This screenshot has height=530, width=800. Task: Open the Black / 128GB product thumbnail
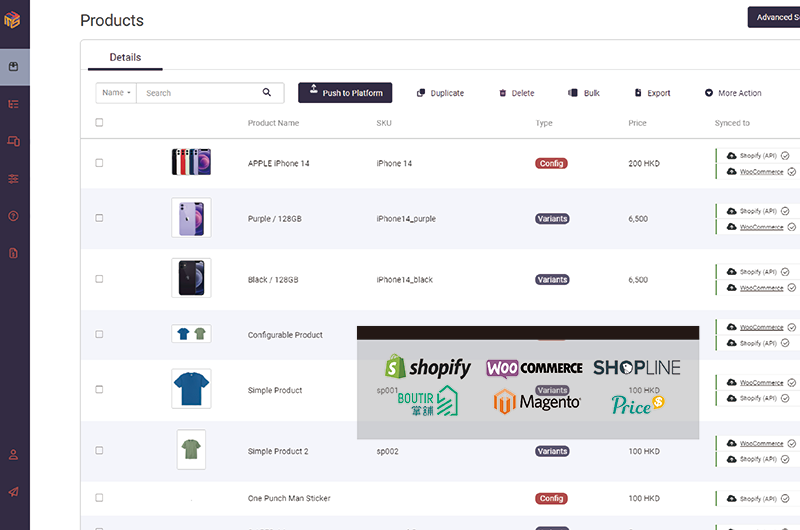(191, 279)
